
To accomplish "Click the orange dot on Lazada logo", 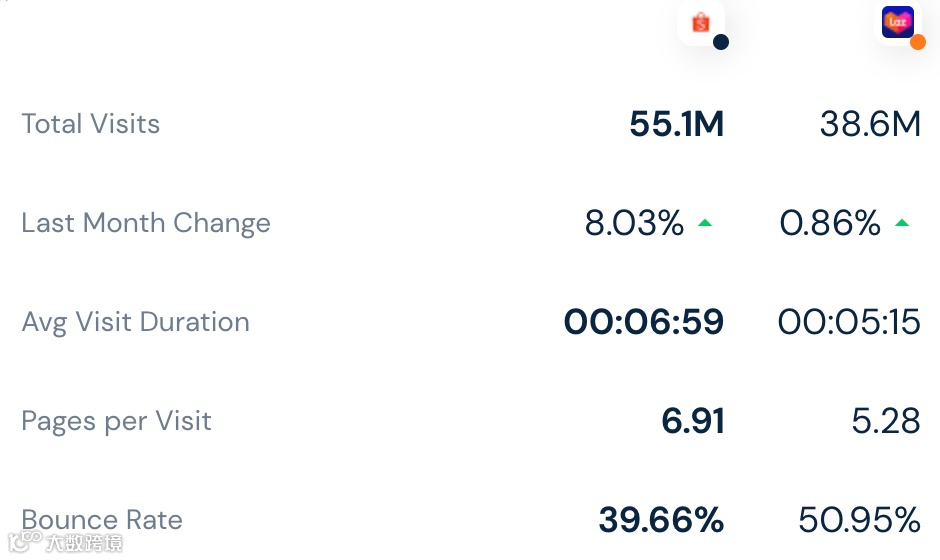I will tap(918, 42).
